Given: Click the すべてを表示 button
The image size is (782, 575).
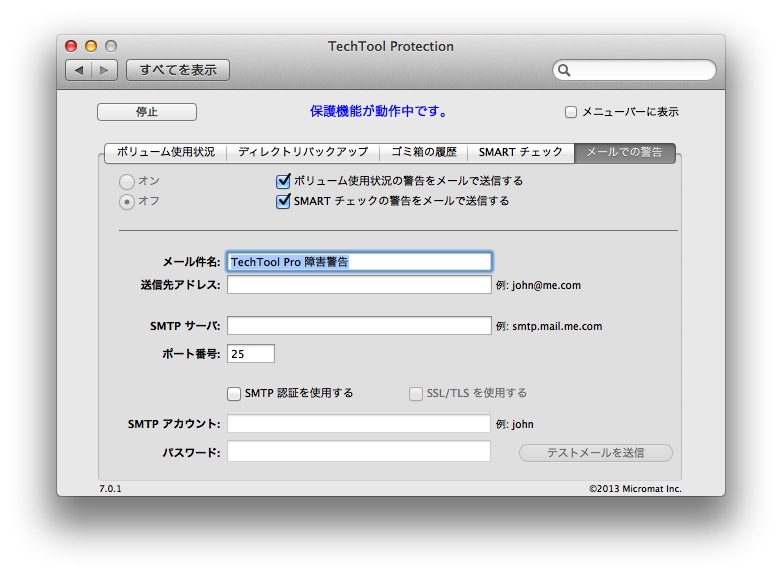Looking at the screenshot, I should click(x=178, y=70).
